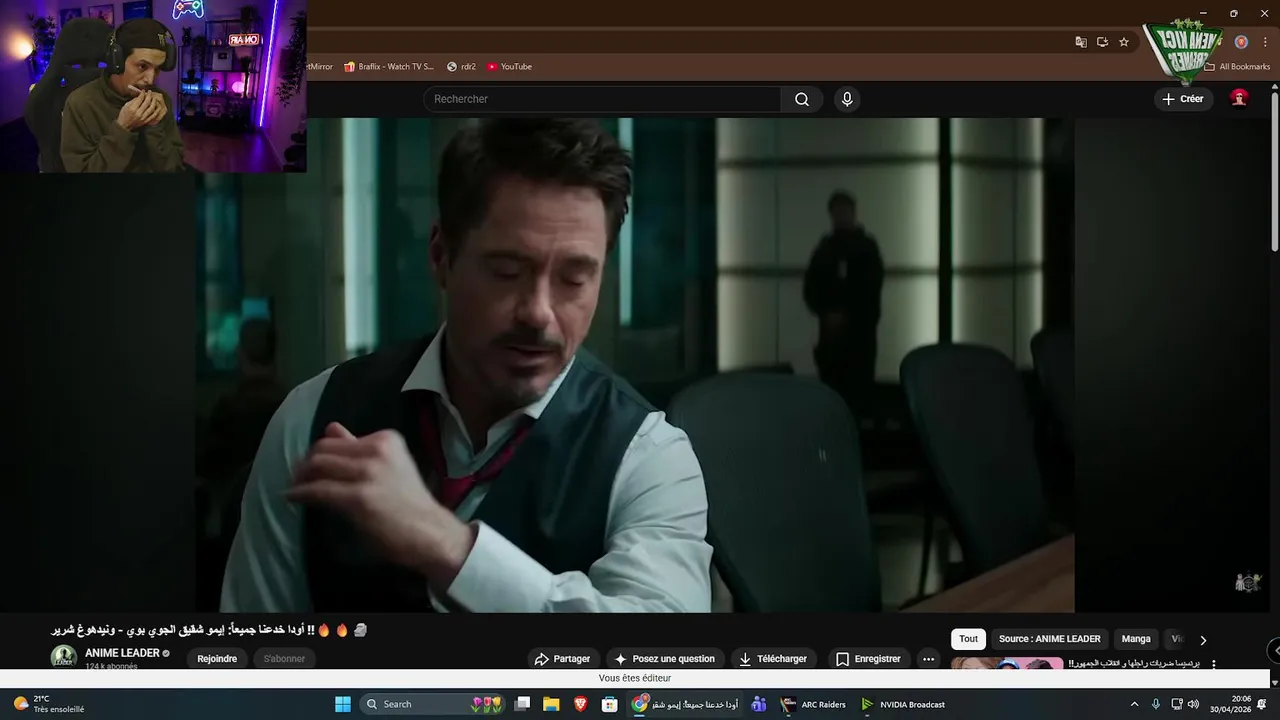
Task: Select the Source : ANIME LEADER chip
Action: point(1050,639)
